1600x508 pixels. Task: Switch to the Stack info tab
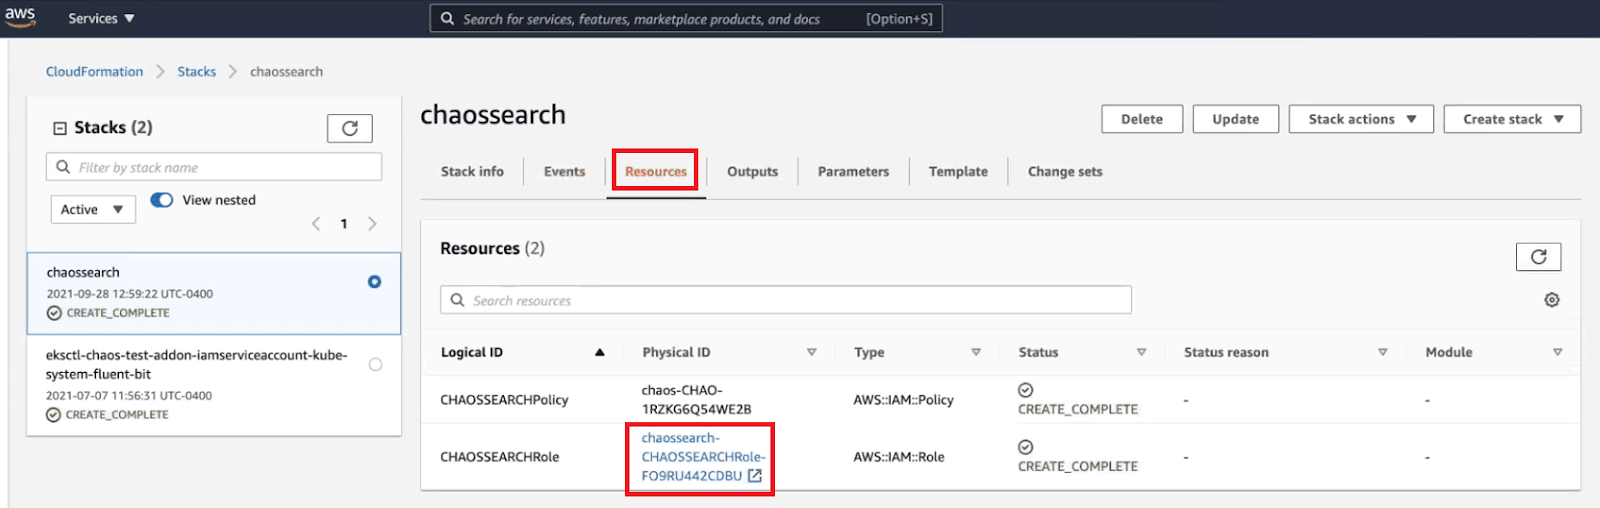472,172
